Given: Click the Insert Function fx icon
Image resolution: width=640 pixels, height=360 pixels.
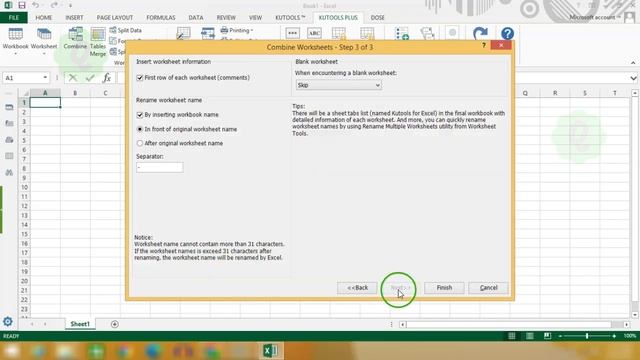Looking at the screenshot, I should click(x=107, y=78).
